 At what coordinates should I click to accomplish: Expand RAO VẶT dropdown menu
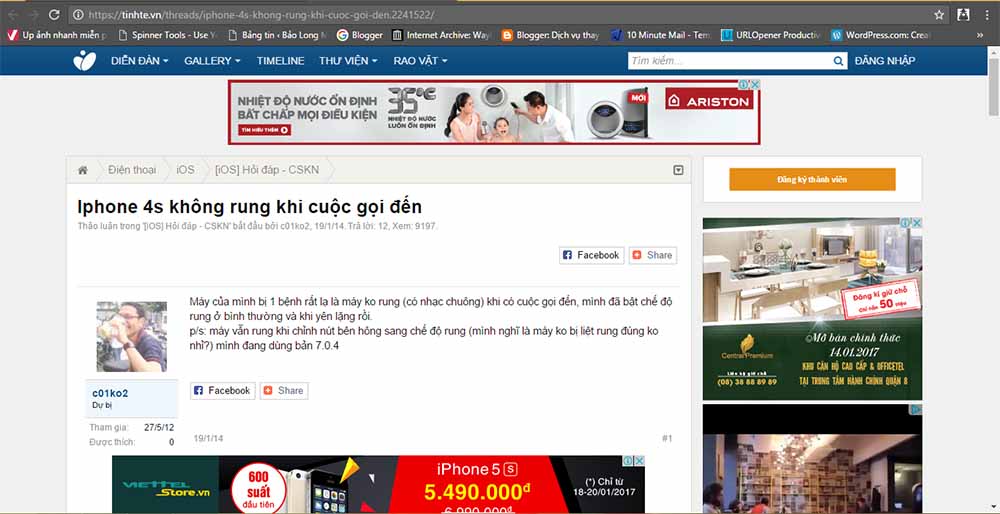[x=420, y=61]
